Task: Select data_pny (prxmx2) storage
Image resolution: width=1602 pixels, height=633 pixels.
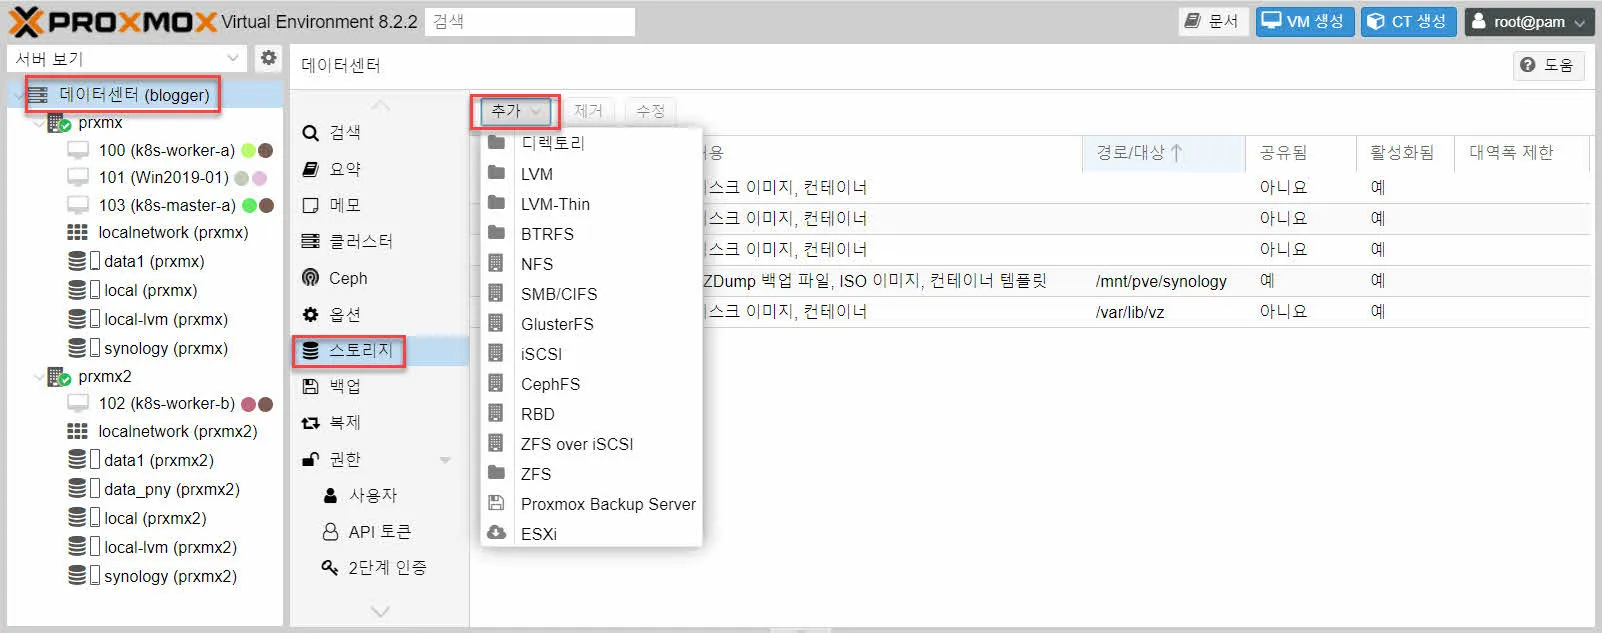Action: pyautogui.click(x=171, y=489)
